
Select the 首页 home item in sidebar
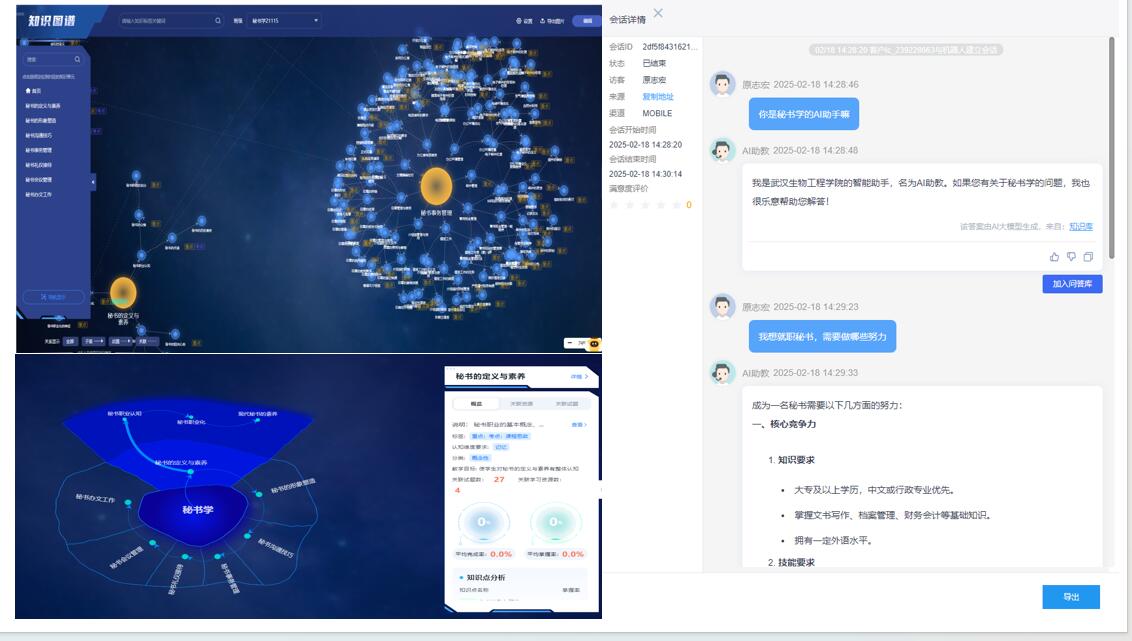pyautogui.click(x=34, y=90)
